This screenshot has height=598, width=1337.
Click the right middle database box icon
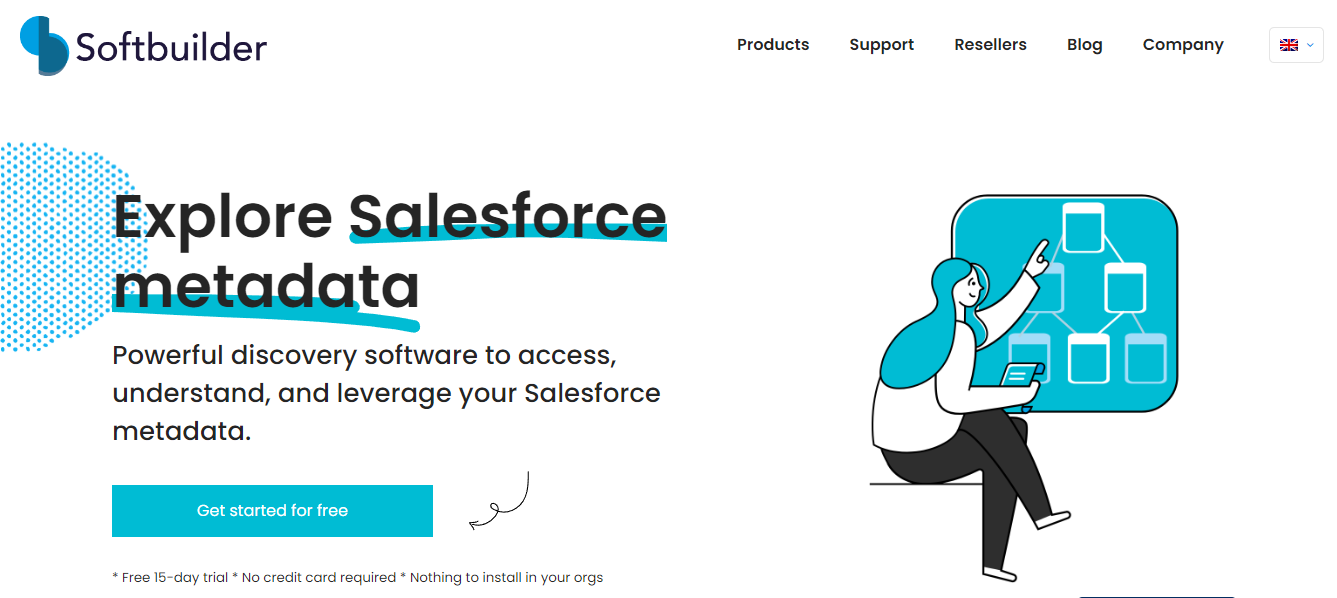1125,287
